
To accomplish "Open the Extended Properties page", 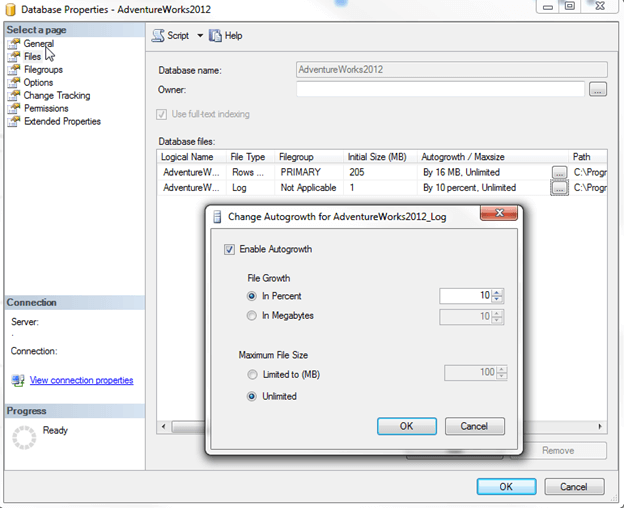I will click(62, 121).
